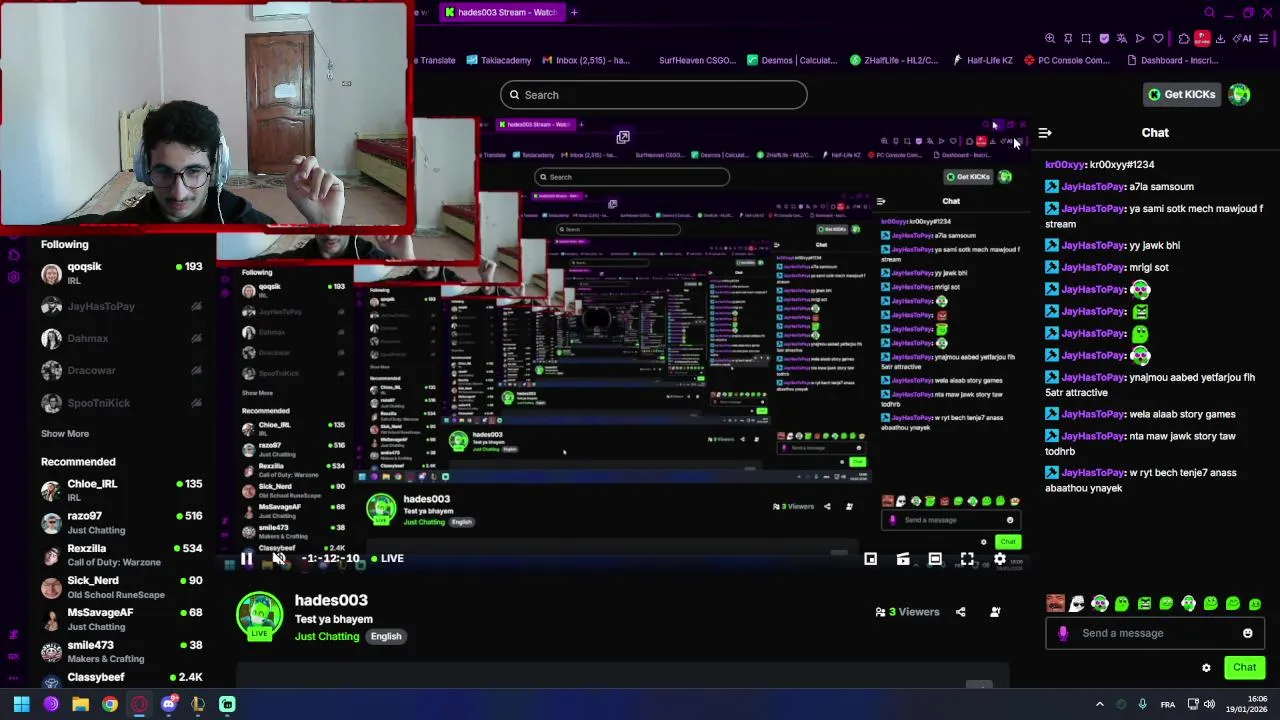Open the Desmos Calculator bookmark

pos(792,60)
